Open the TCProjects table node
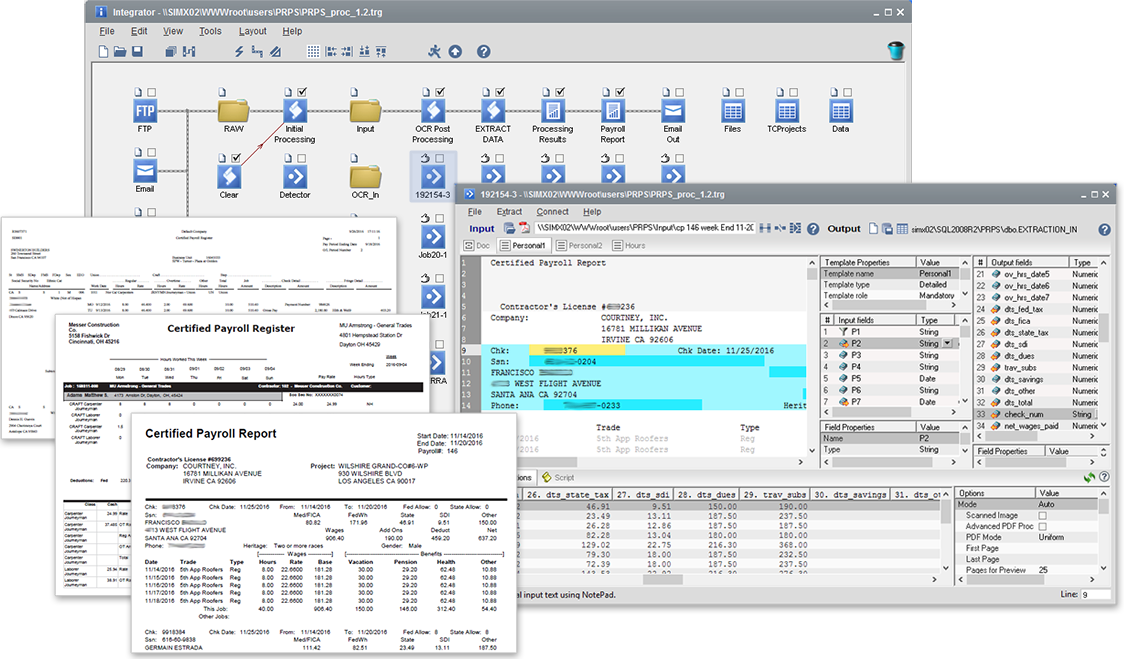 [786, 111]
